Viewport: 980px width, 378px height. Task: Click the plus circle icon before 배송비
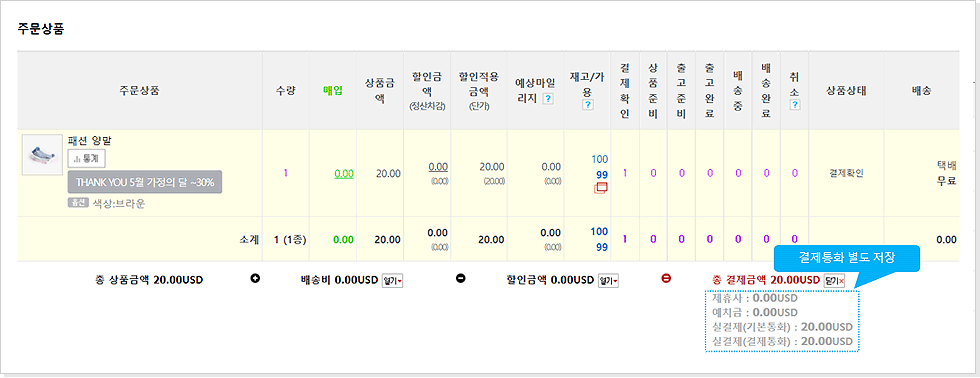255,279
